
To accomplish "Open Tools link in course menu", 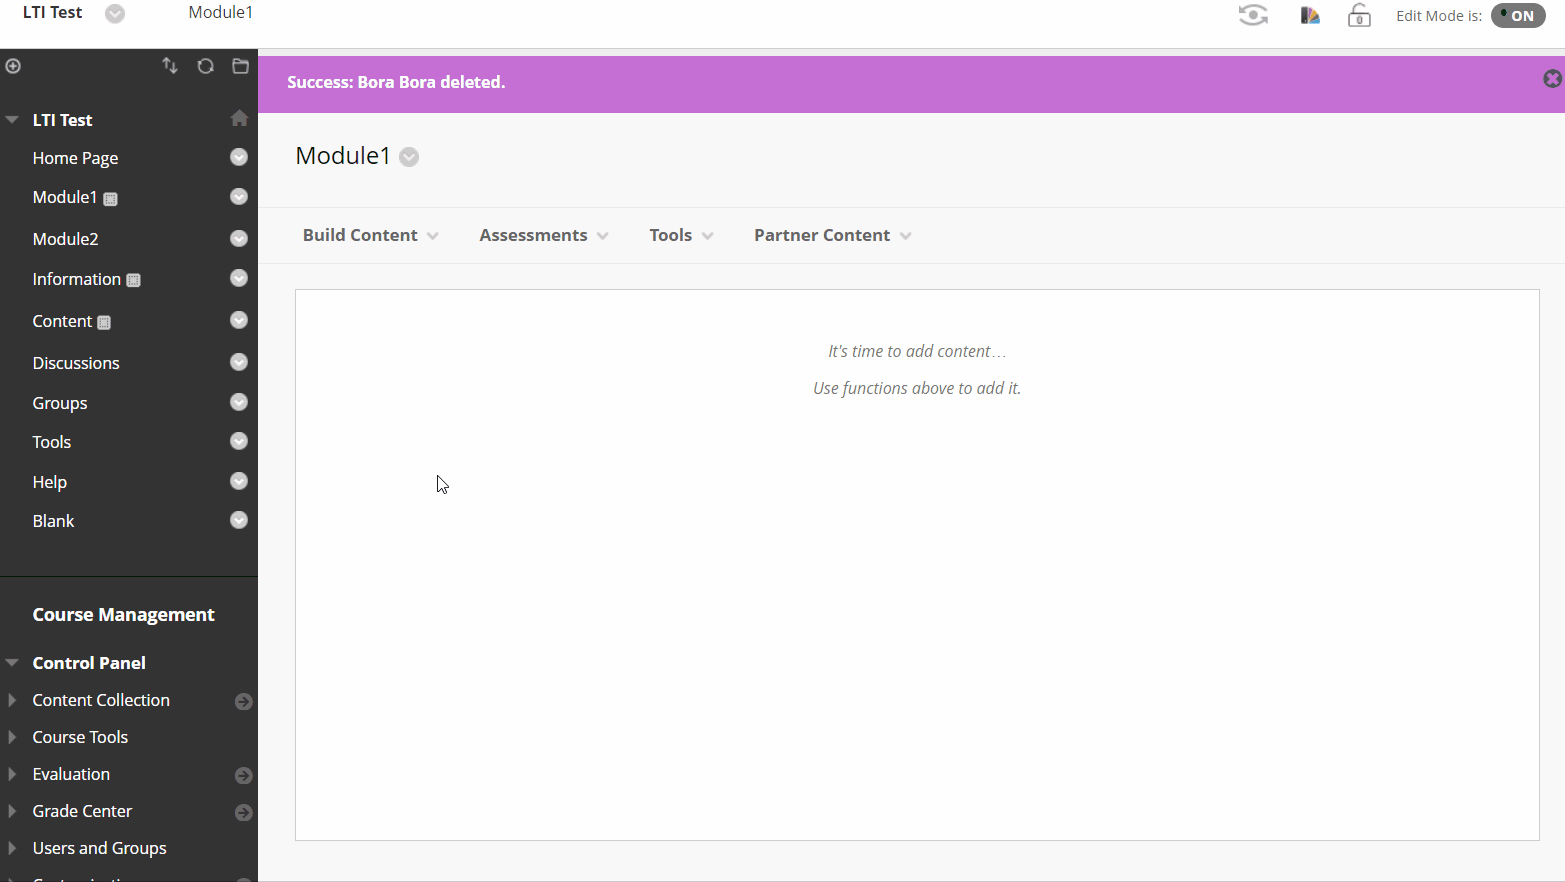I will pyautogui.click(x=52, y=442).
